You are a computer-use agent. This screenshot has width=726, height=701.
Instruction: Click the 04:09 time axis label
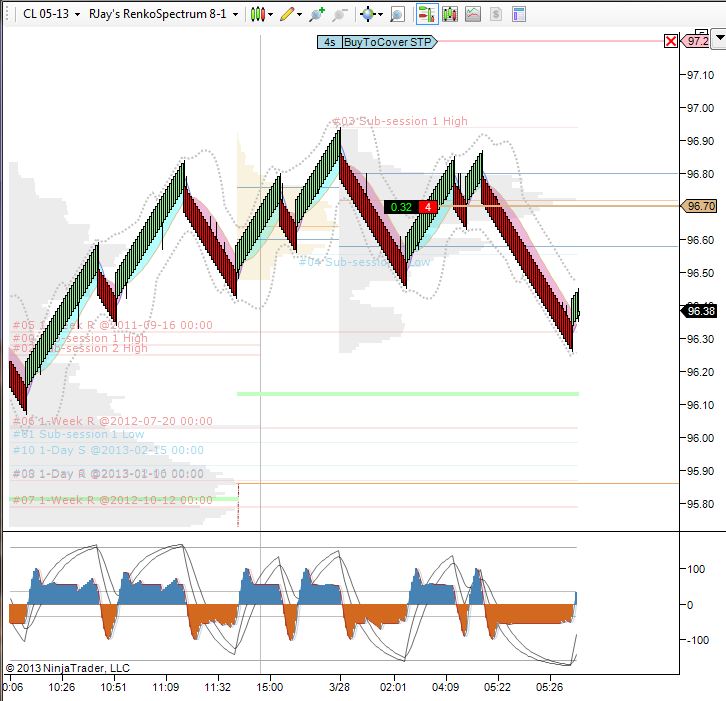click(445, 687)
